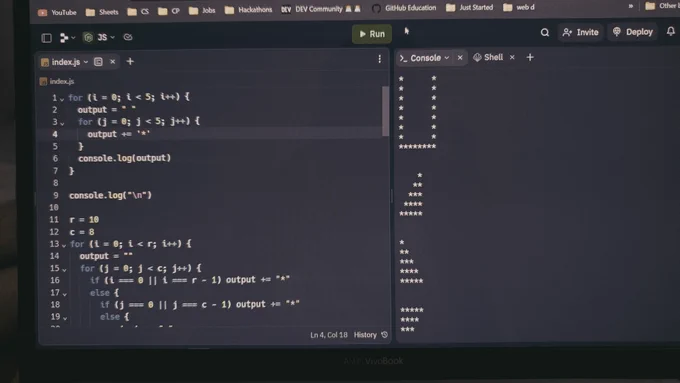Click the editor vertical scrollbar thumb
The width and height of the screenshot is (680, 383).
click(385, 111)
